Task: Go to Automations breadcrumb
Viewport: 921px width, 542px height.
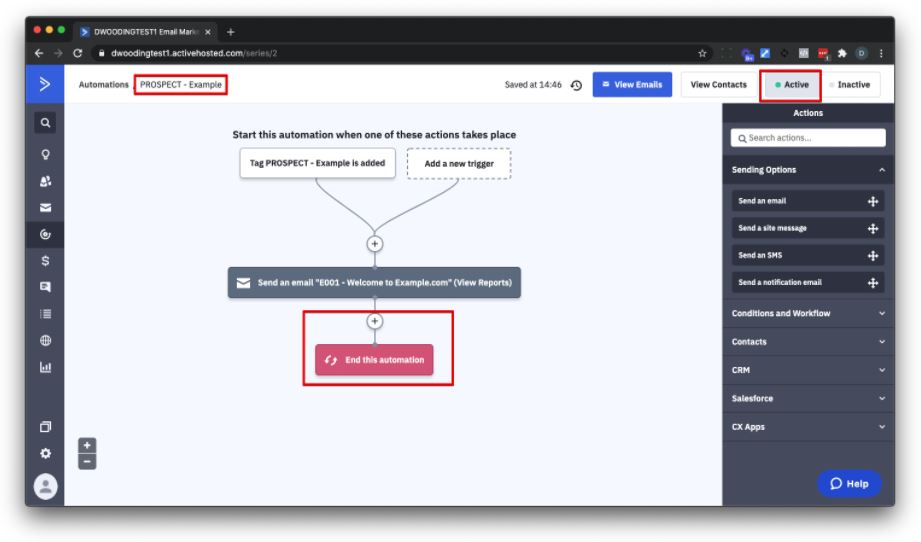Action: 103,85
